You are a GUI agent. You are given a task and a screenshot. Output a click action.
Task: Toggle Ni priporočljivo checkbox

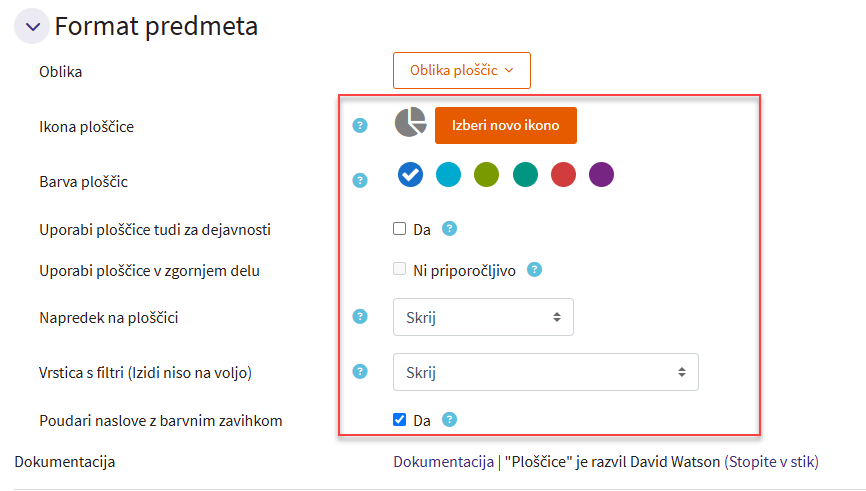(x=400, y=269)
